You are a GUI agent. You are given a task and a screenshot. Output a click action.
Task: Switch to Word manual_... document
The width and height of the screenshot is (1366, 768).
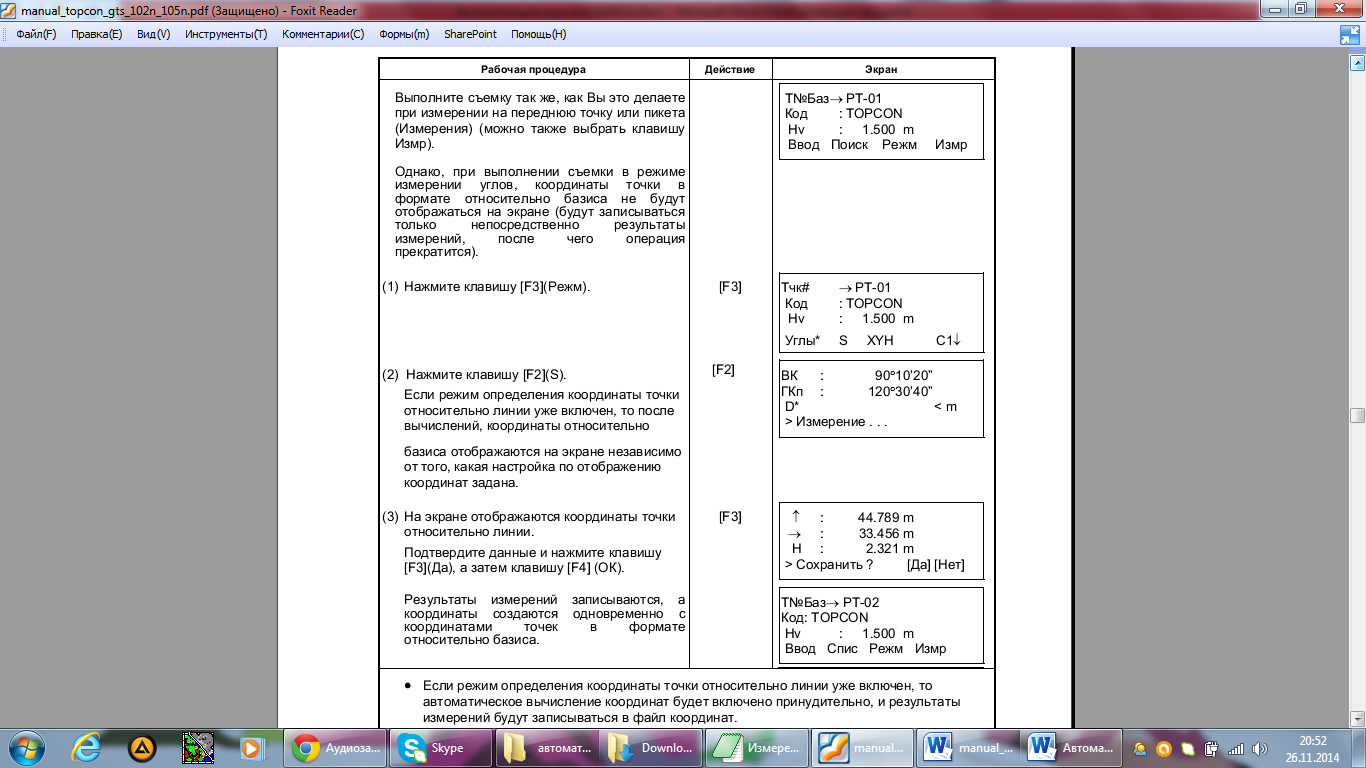click(966, 747)
